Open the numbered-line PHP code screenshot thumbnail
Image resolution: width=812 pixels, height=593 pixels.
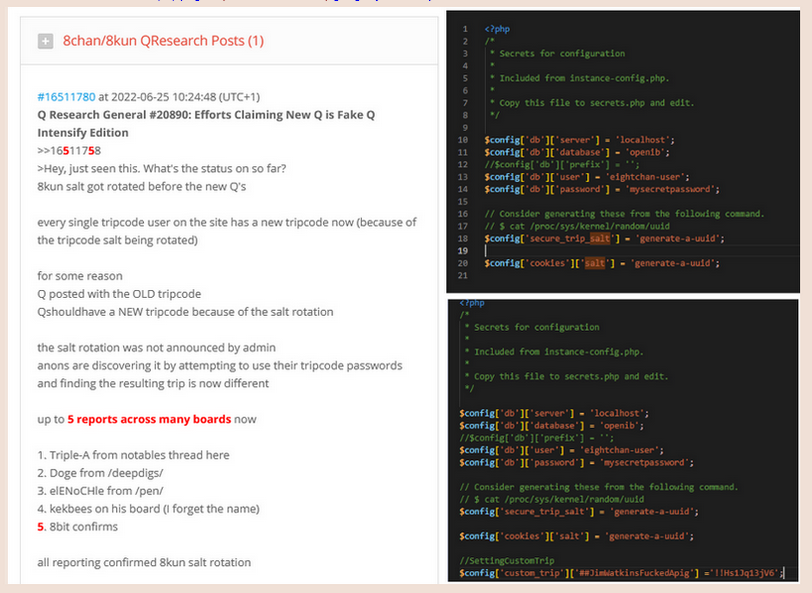623,152
